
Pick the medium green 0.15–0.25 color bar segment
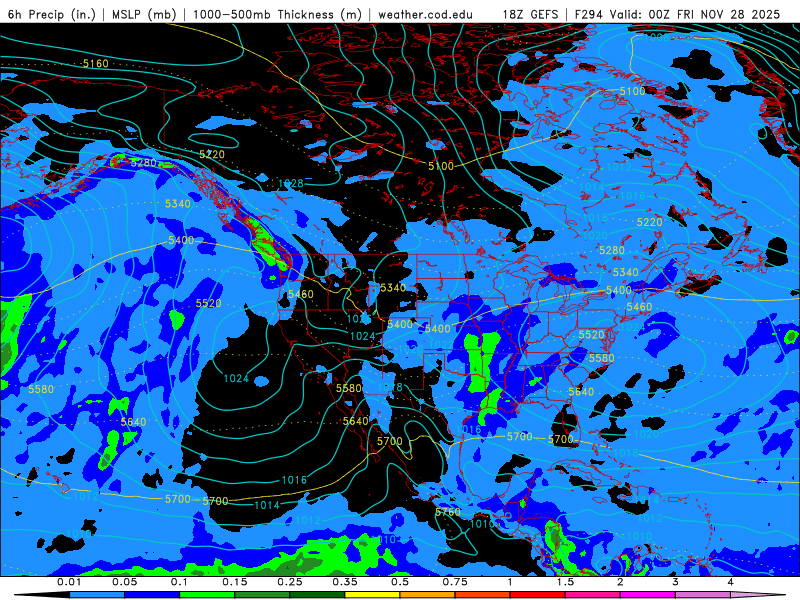262,595
